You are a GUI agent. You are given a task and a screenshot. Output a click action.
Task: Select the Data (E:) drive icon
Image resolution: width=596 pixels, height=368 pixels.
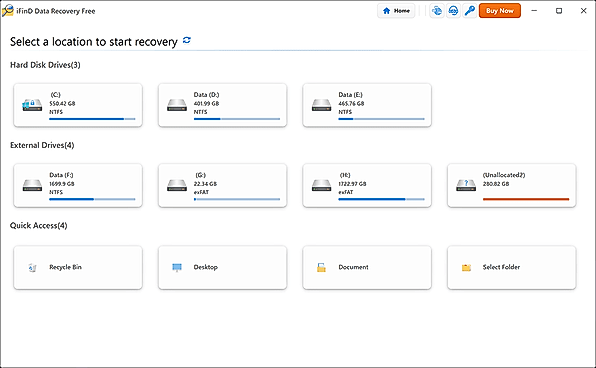pos(322,105)
